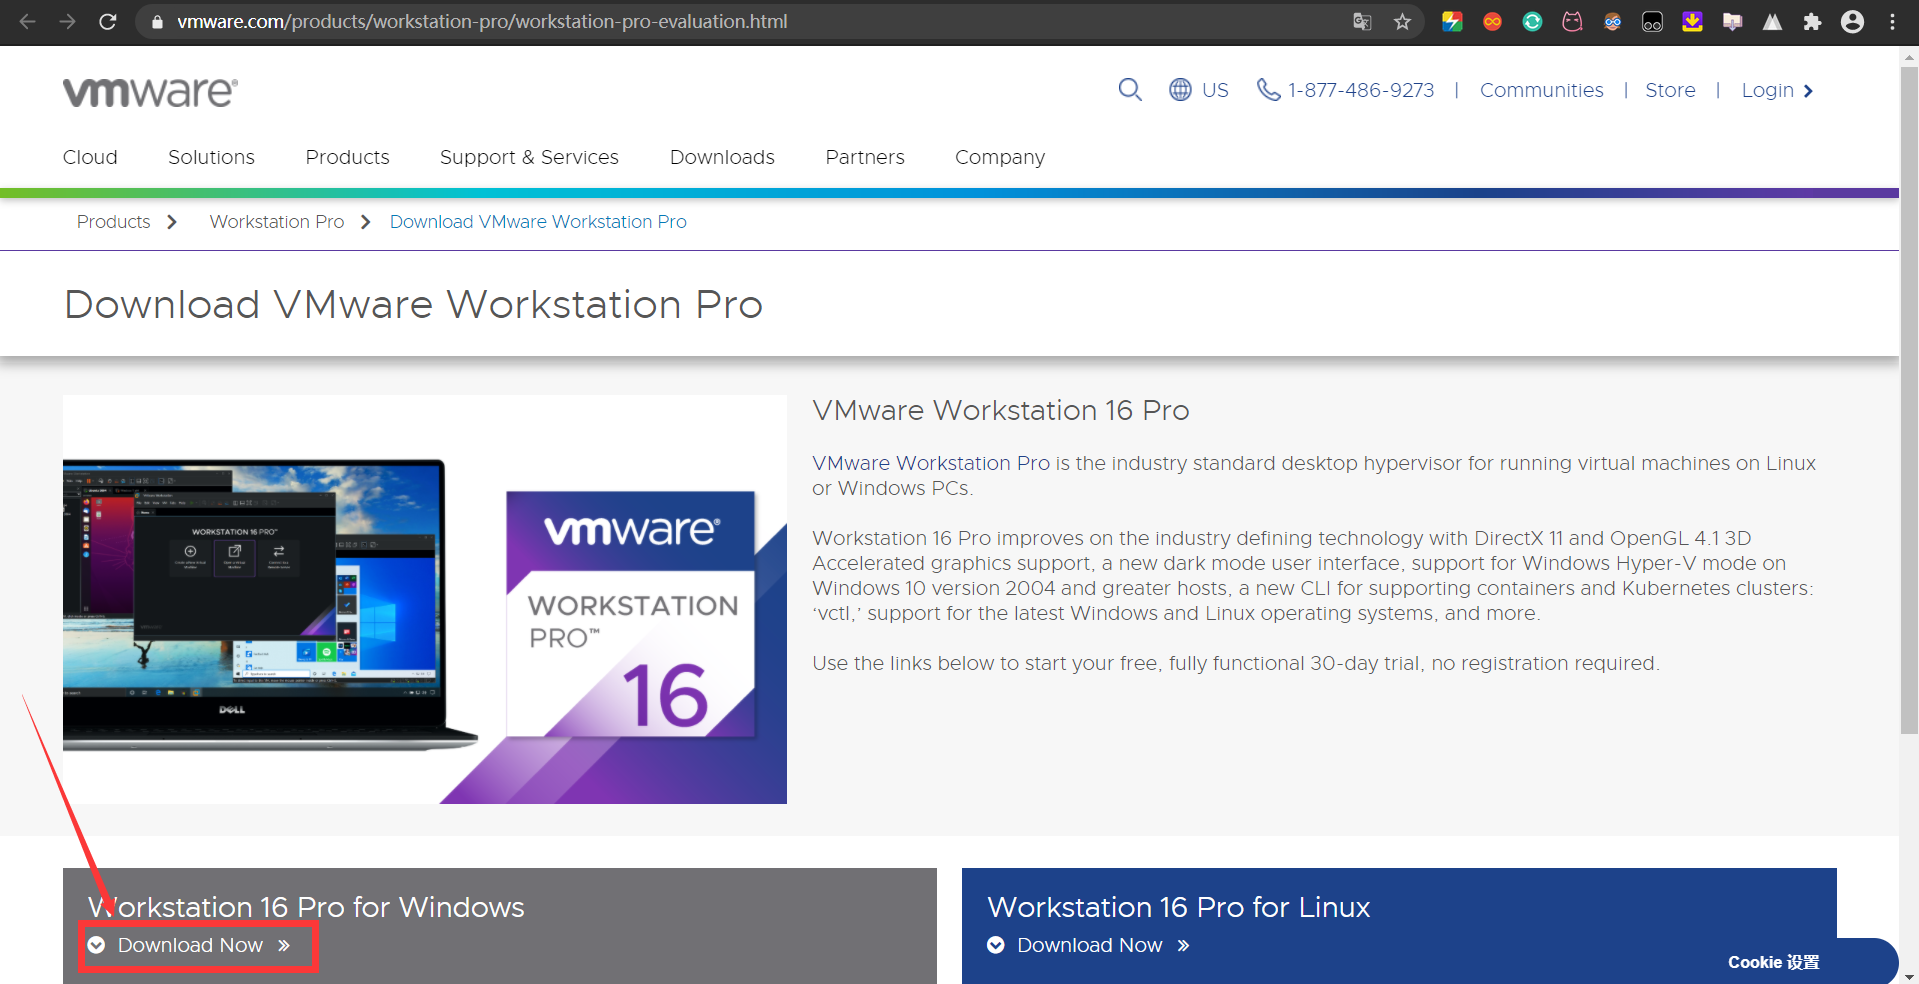Click the scrollbar up arrow

(x=1909, y=56)
